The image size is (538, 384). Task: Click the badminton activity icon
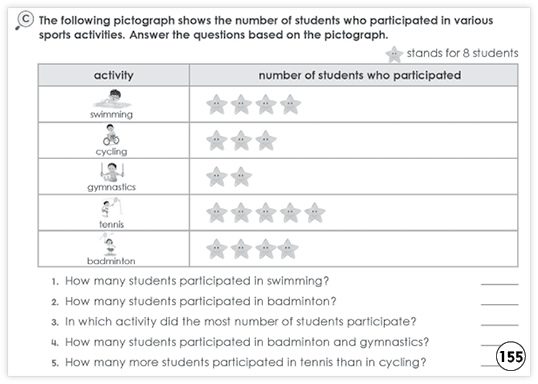pos(108,244)
